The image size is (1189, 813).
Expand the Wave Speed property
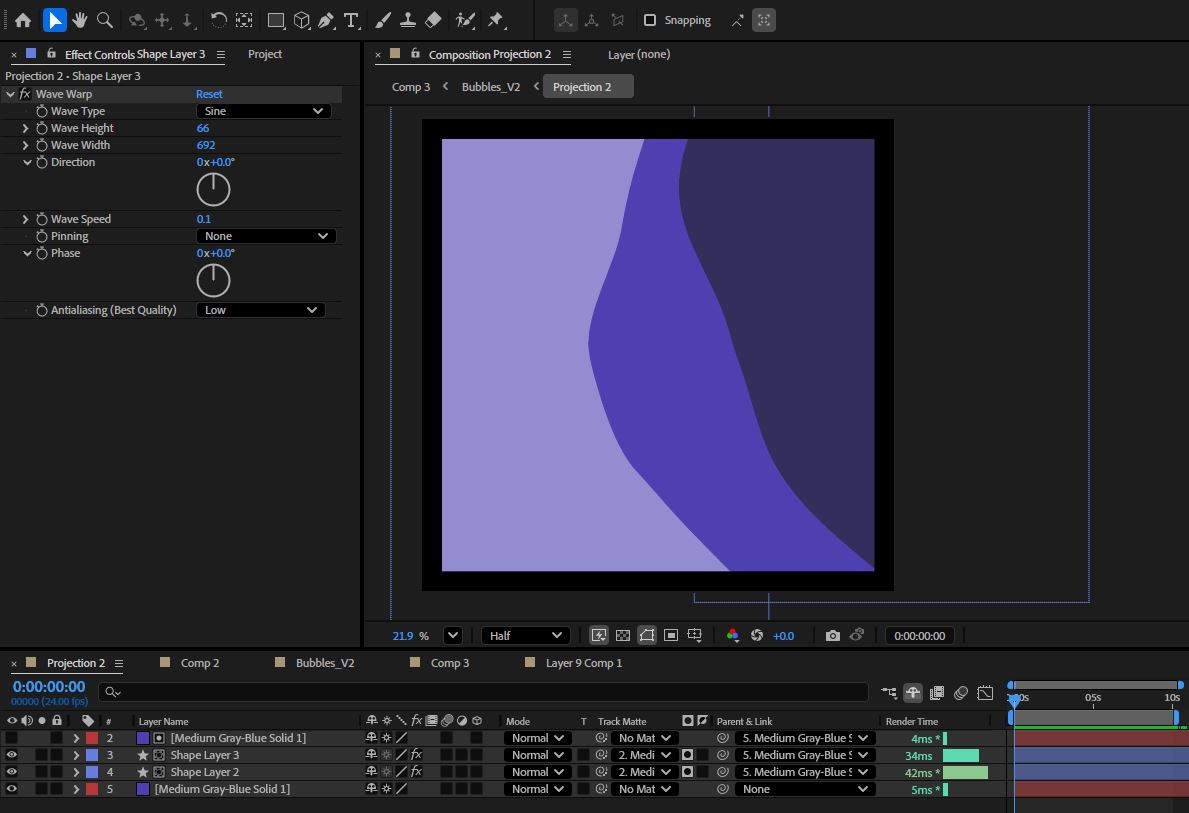pyautogui.click(x=26, y=219)
